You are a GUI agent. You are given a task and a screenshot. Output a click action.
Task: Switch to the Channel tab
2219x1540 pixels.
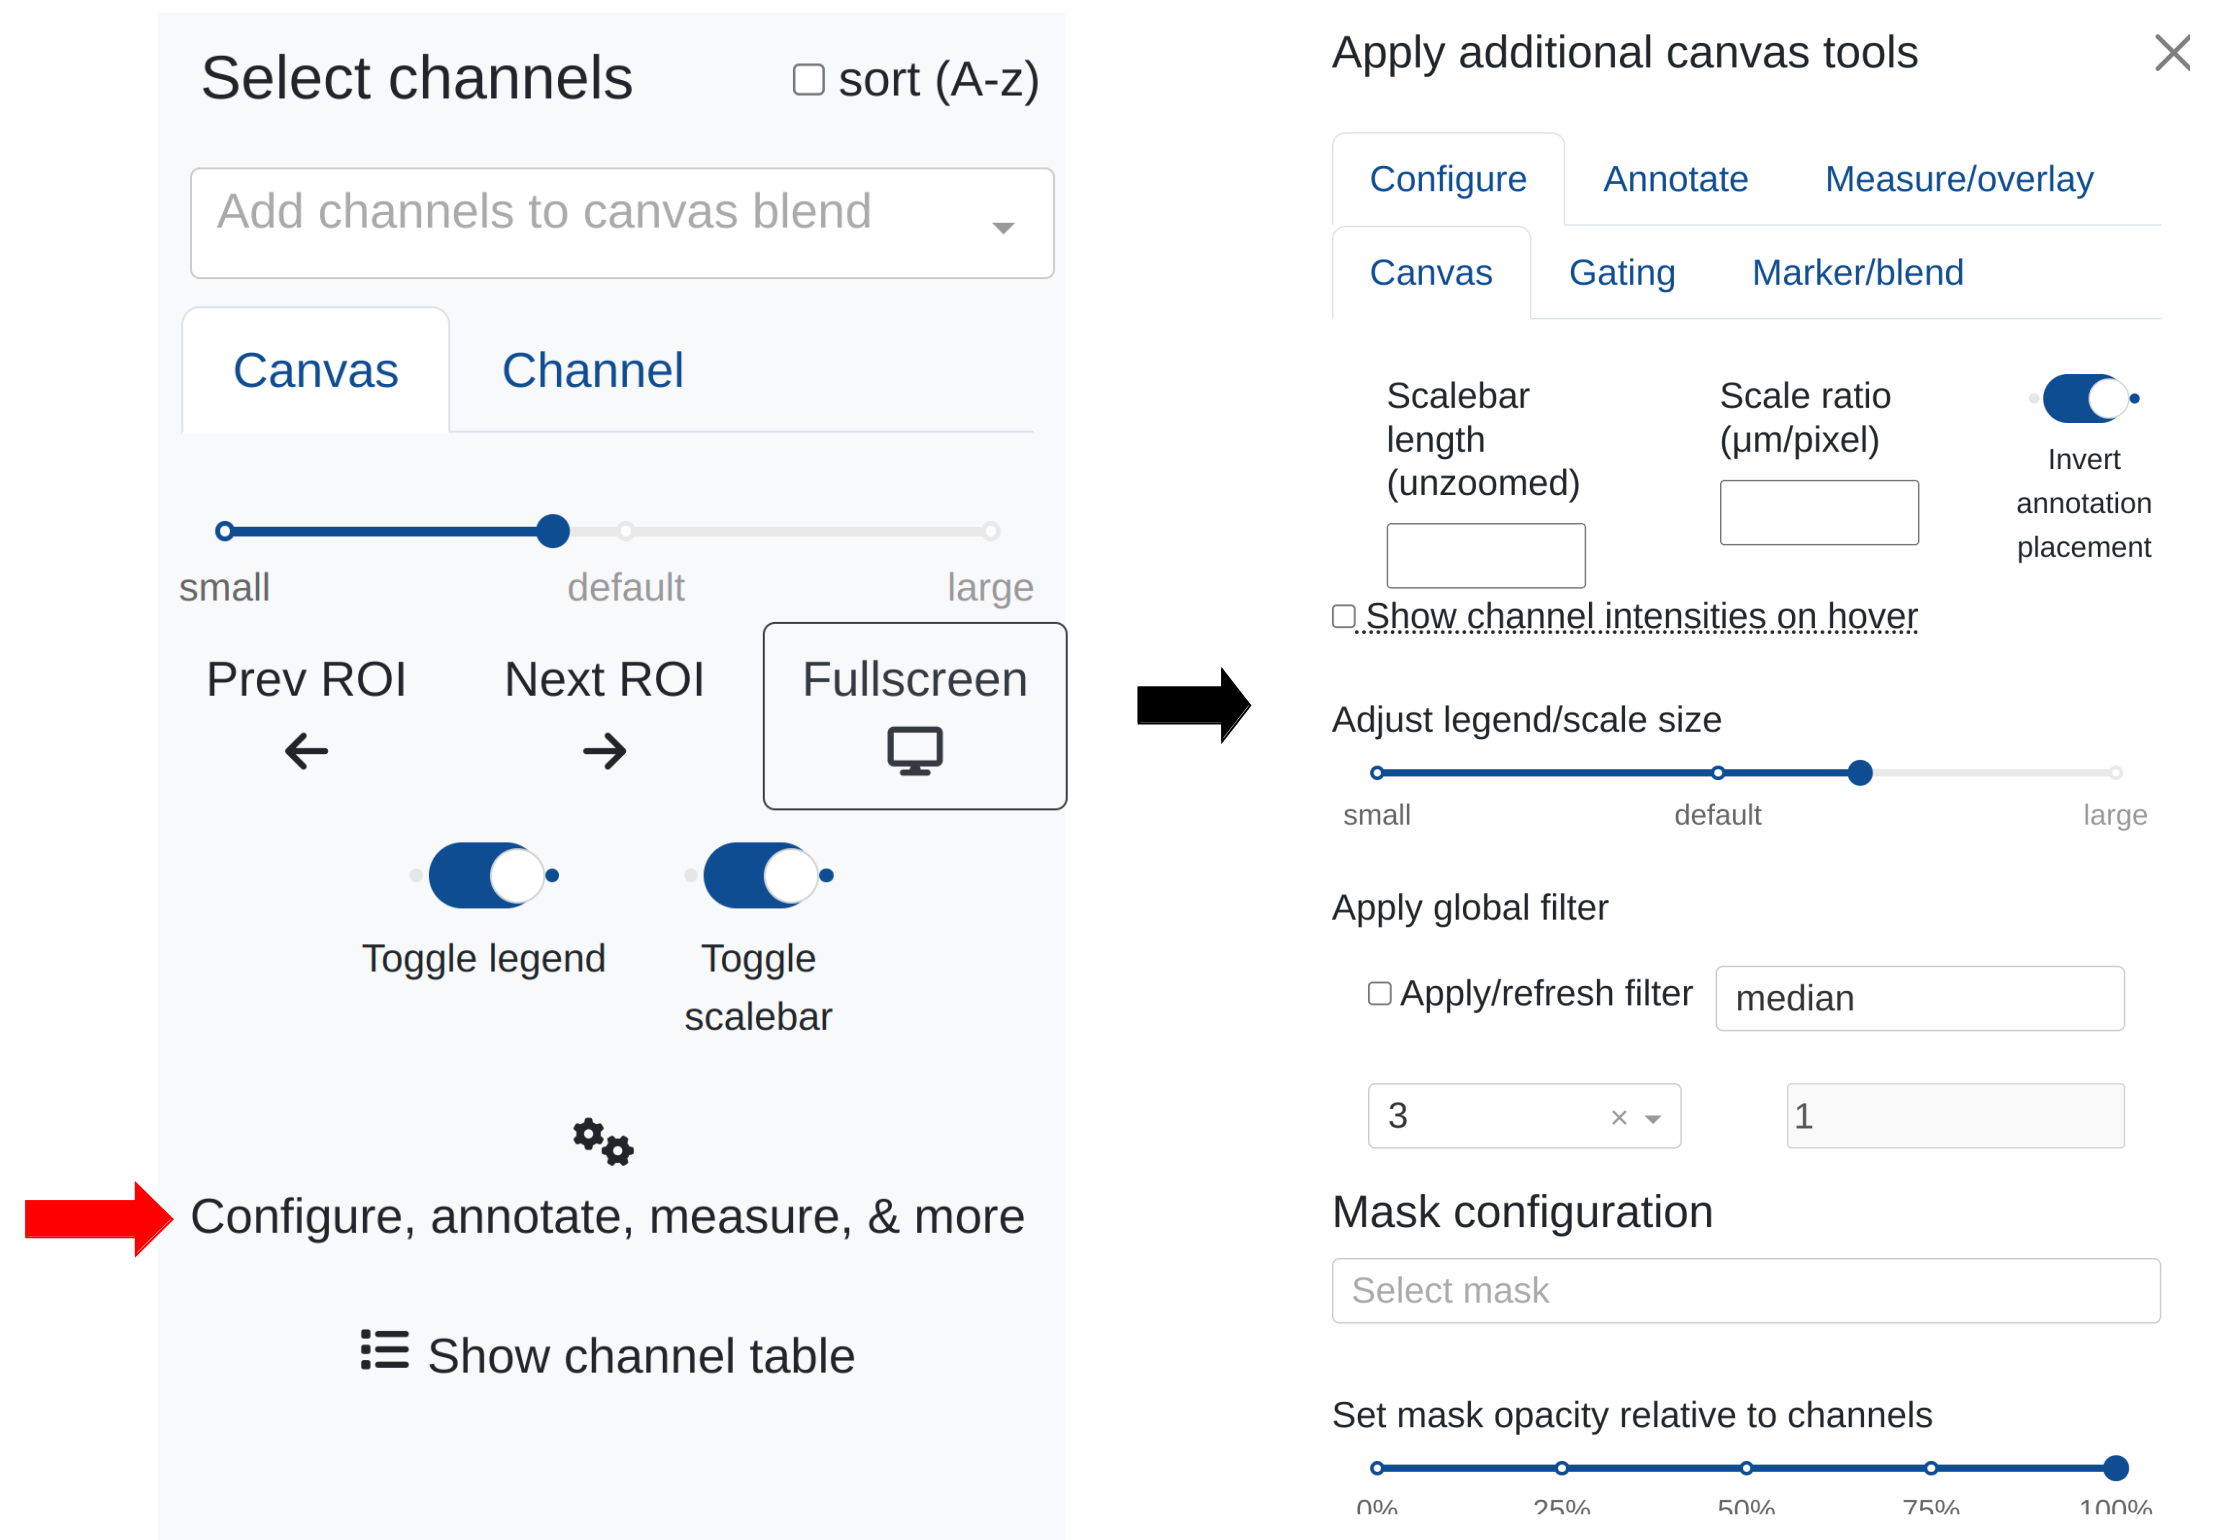coord(592,371)
